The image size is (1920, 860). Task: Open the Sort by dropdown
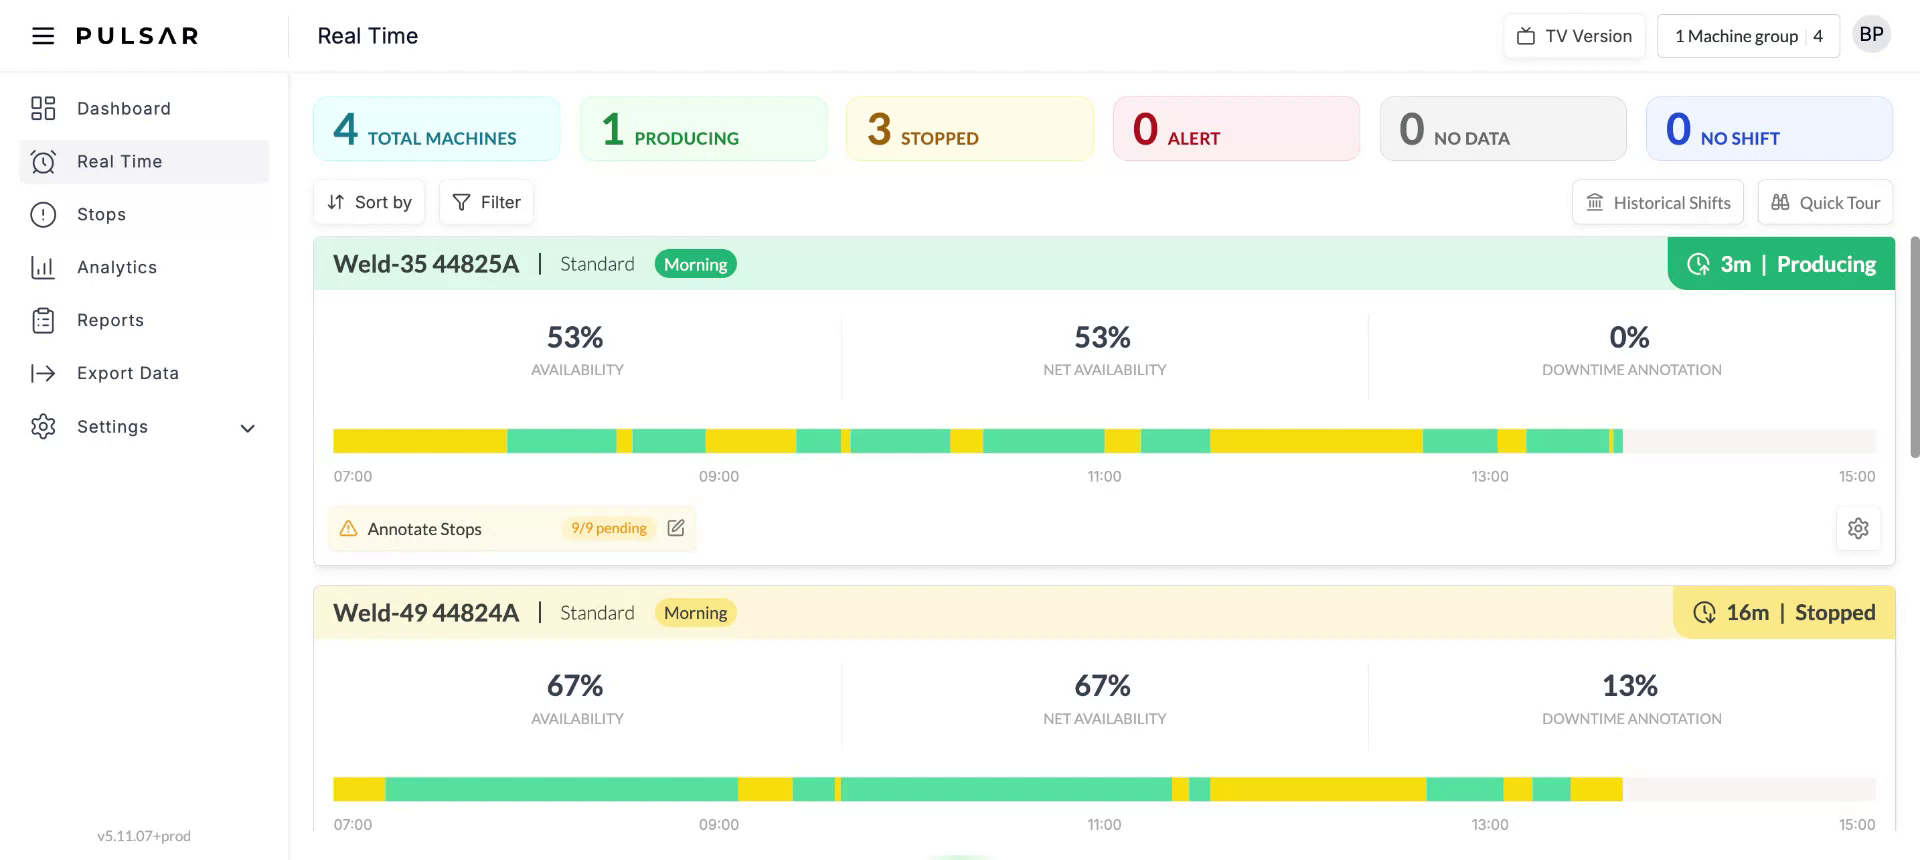point(369,202)
